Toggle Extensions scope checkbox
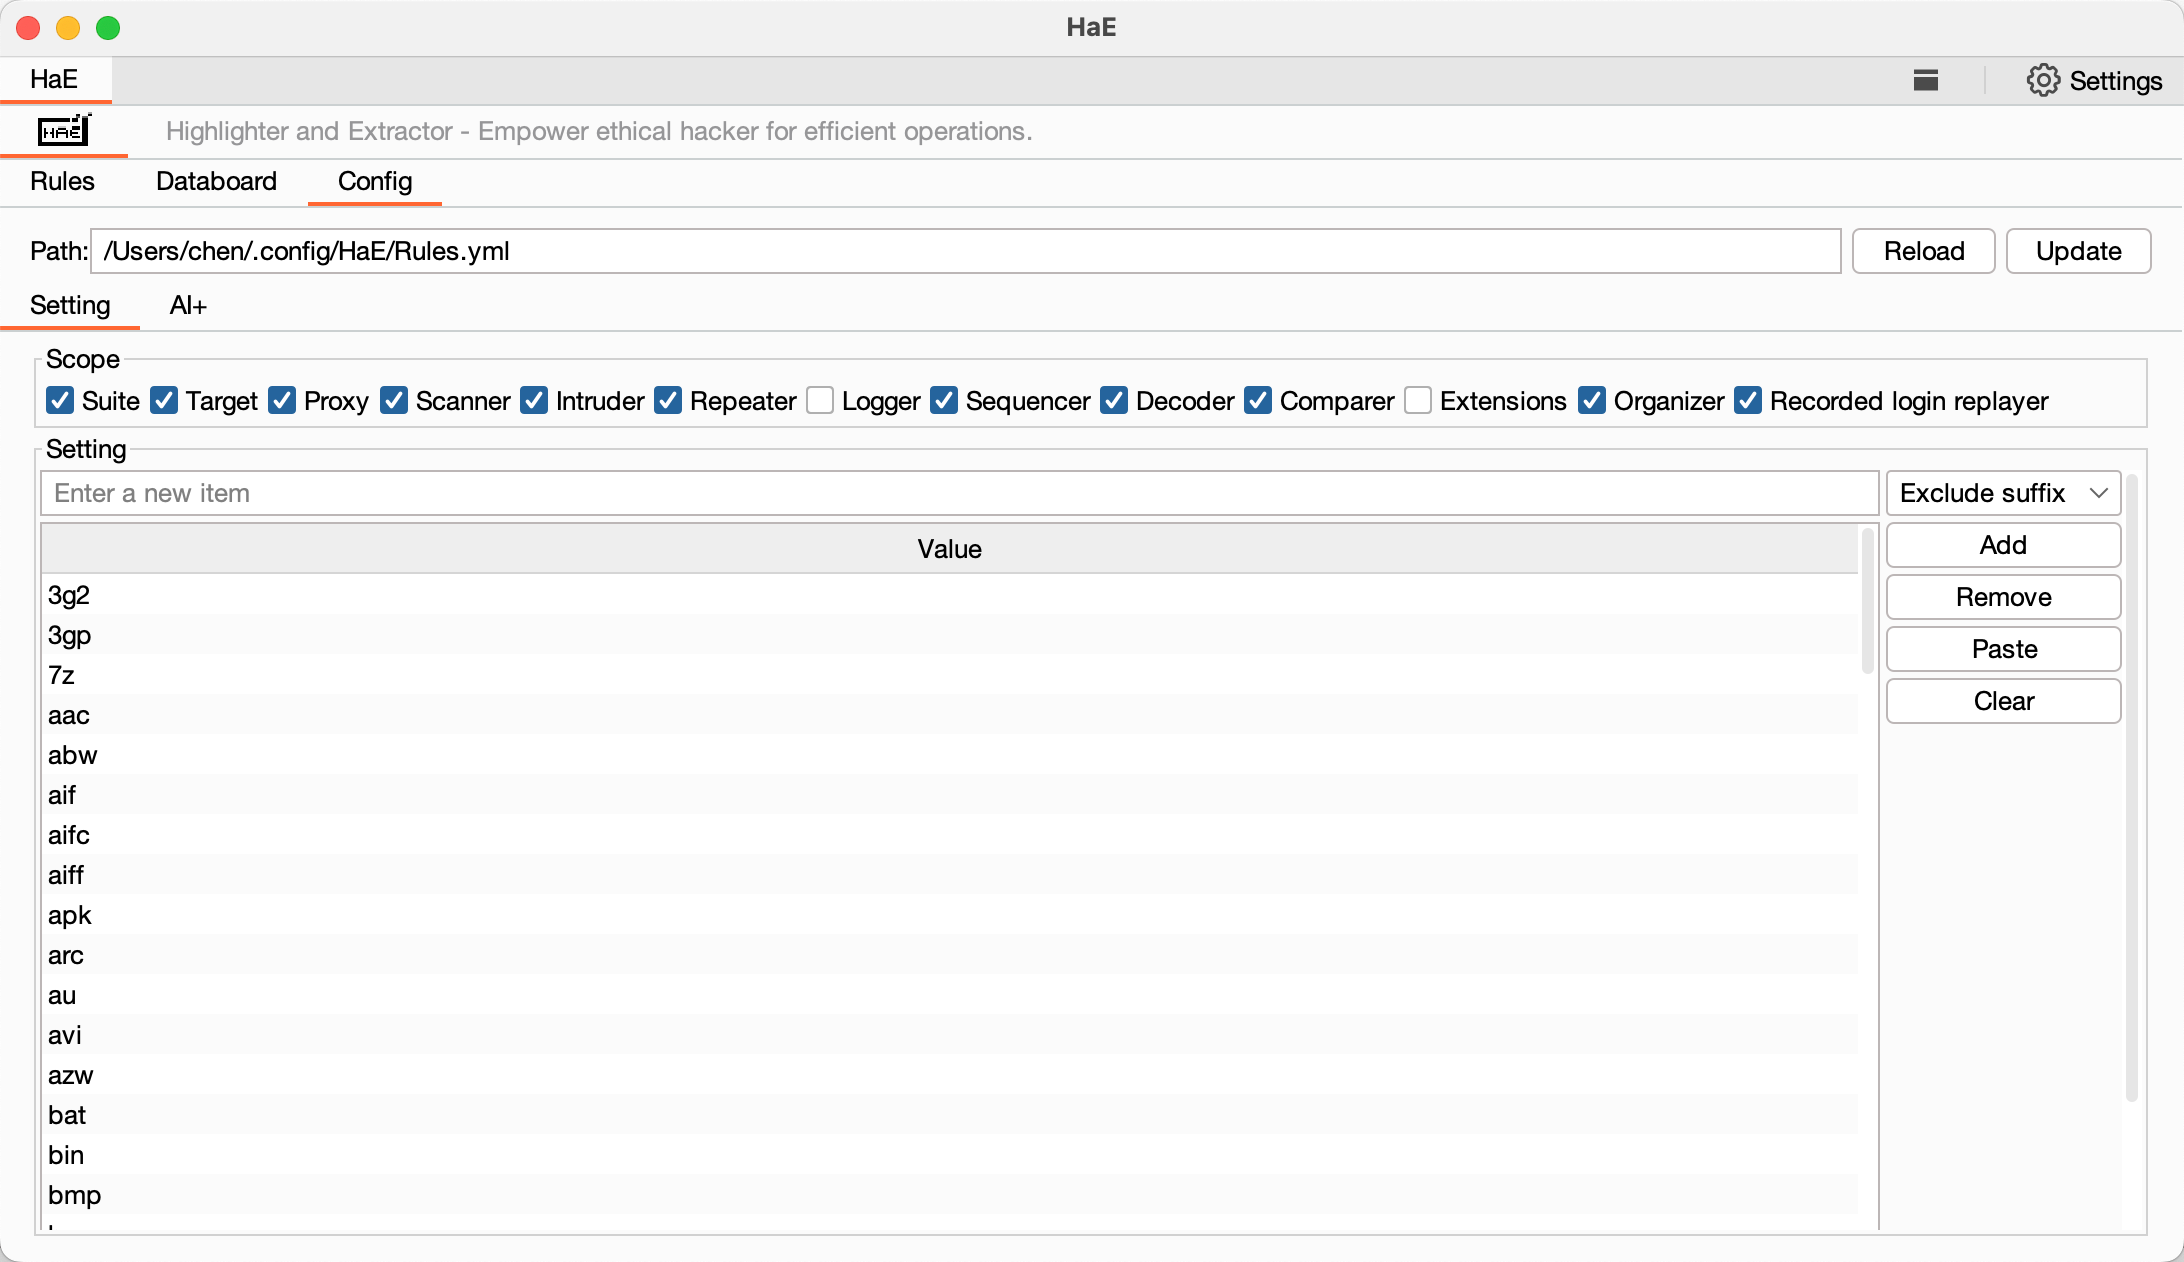The height and width of the screenshot is (1262, 2184). (x=1418, y=401)
